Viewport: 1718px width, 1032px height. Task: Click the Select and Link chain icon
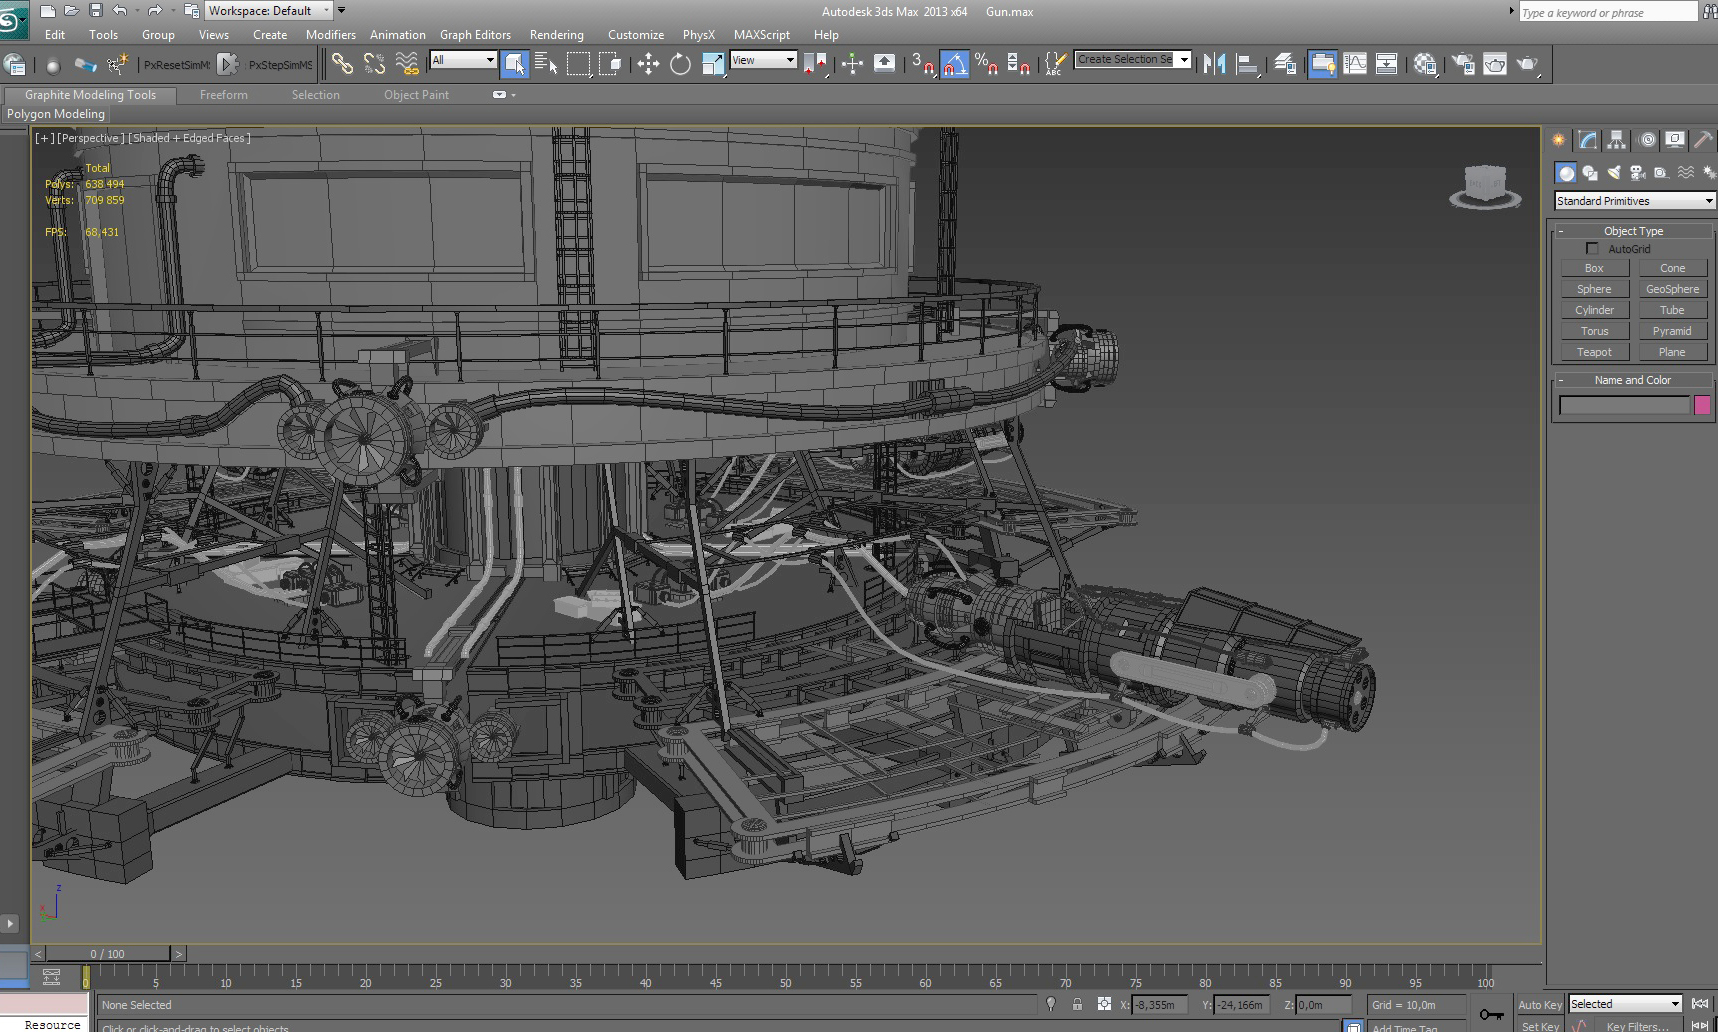click(342, 64)
